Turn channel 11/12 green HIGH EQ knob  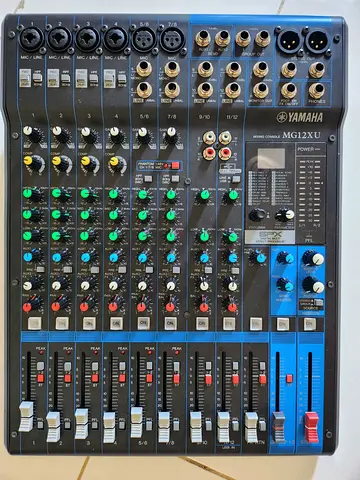pyautogui.click(x=233, y=195)
